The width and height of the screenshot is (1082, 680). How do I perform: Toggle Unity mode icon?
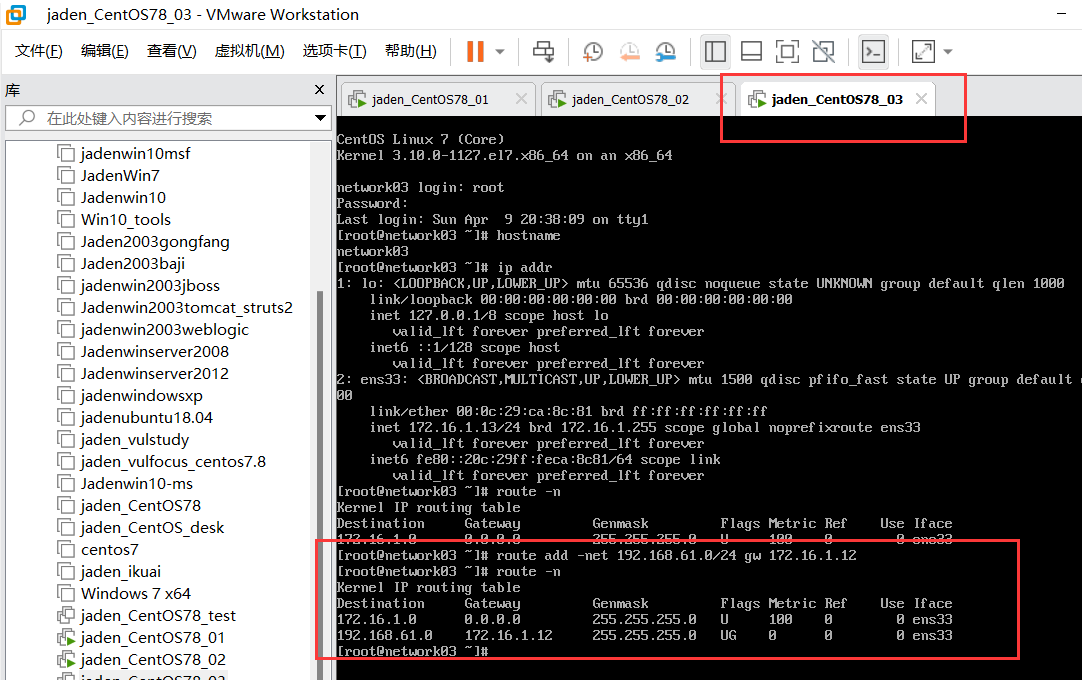coord(823,51)
